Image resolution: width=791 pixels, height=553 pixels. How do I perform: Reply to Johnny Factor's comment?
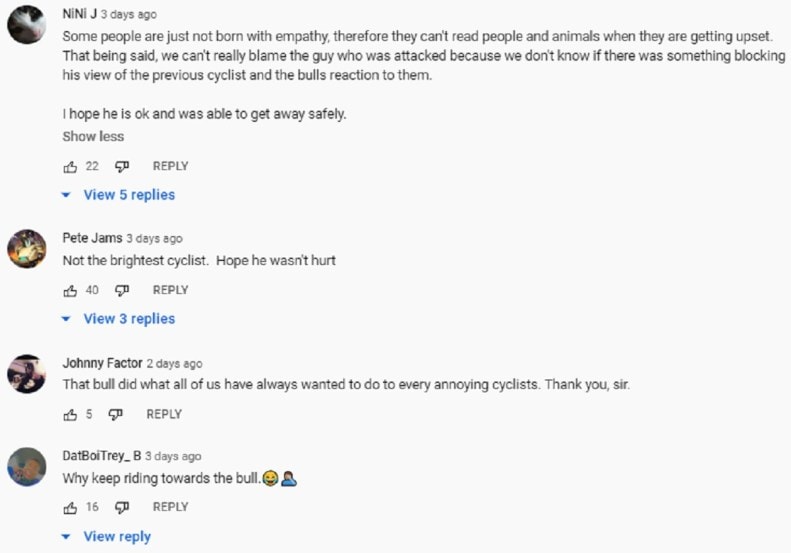coord(164,414)
